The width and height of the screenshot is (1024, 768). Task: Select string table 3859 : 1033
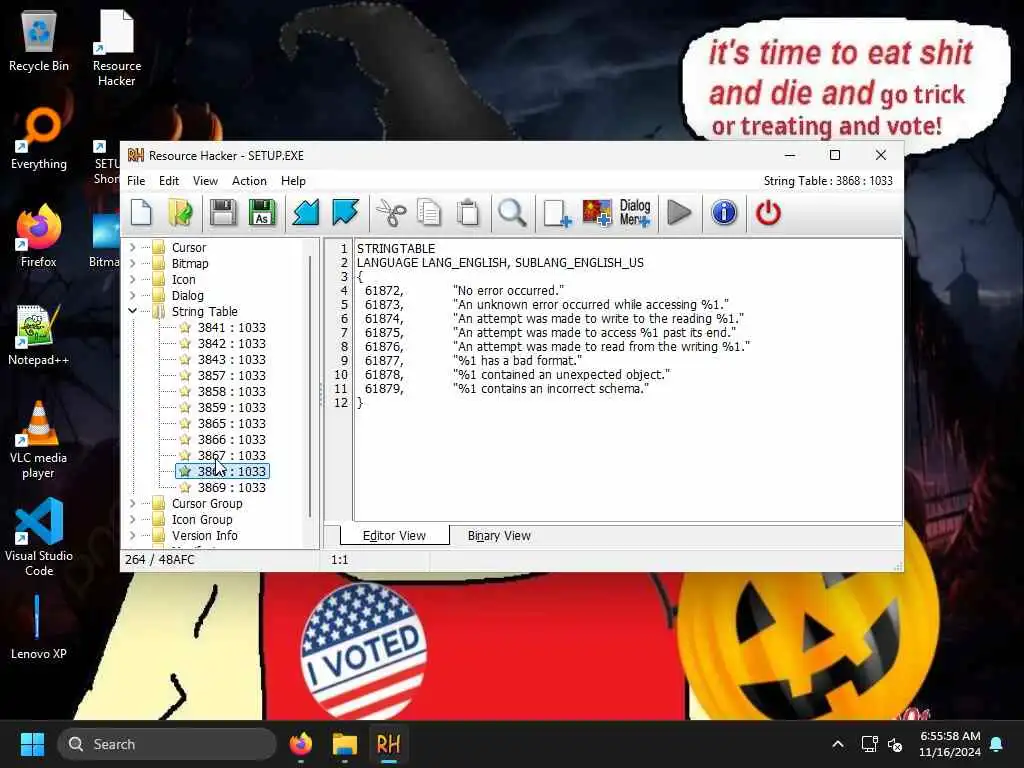(x=231, y=408)
